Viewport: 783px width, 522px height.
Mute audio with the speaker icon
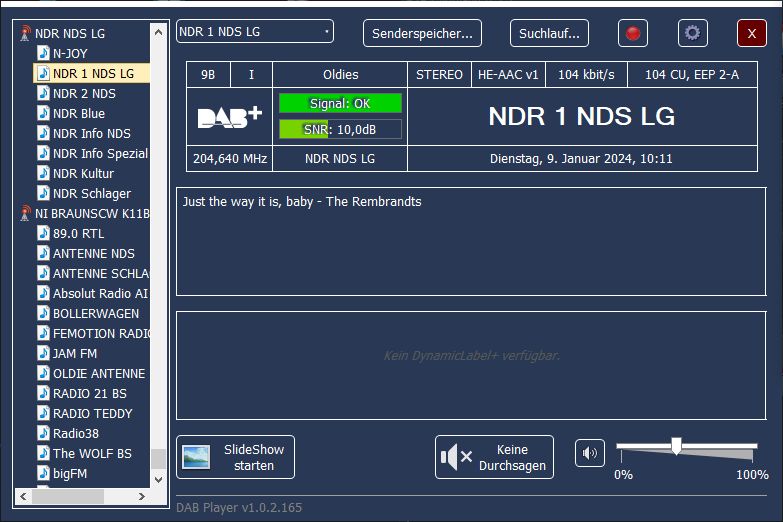[x=590, y=454]
